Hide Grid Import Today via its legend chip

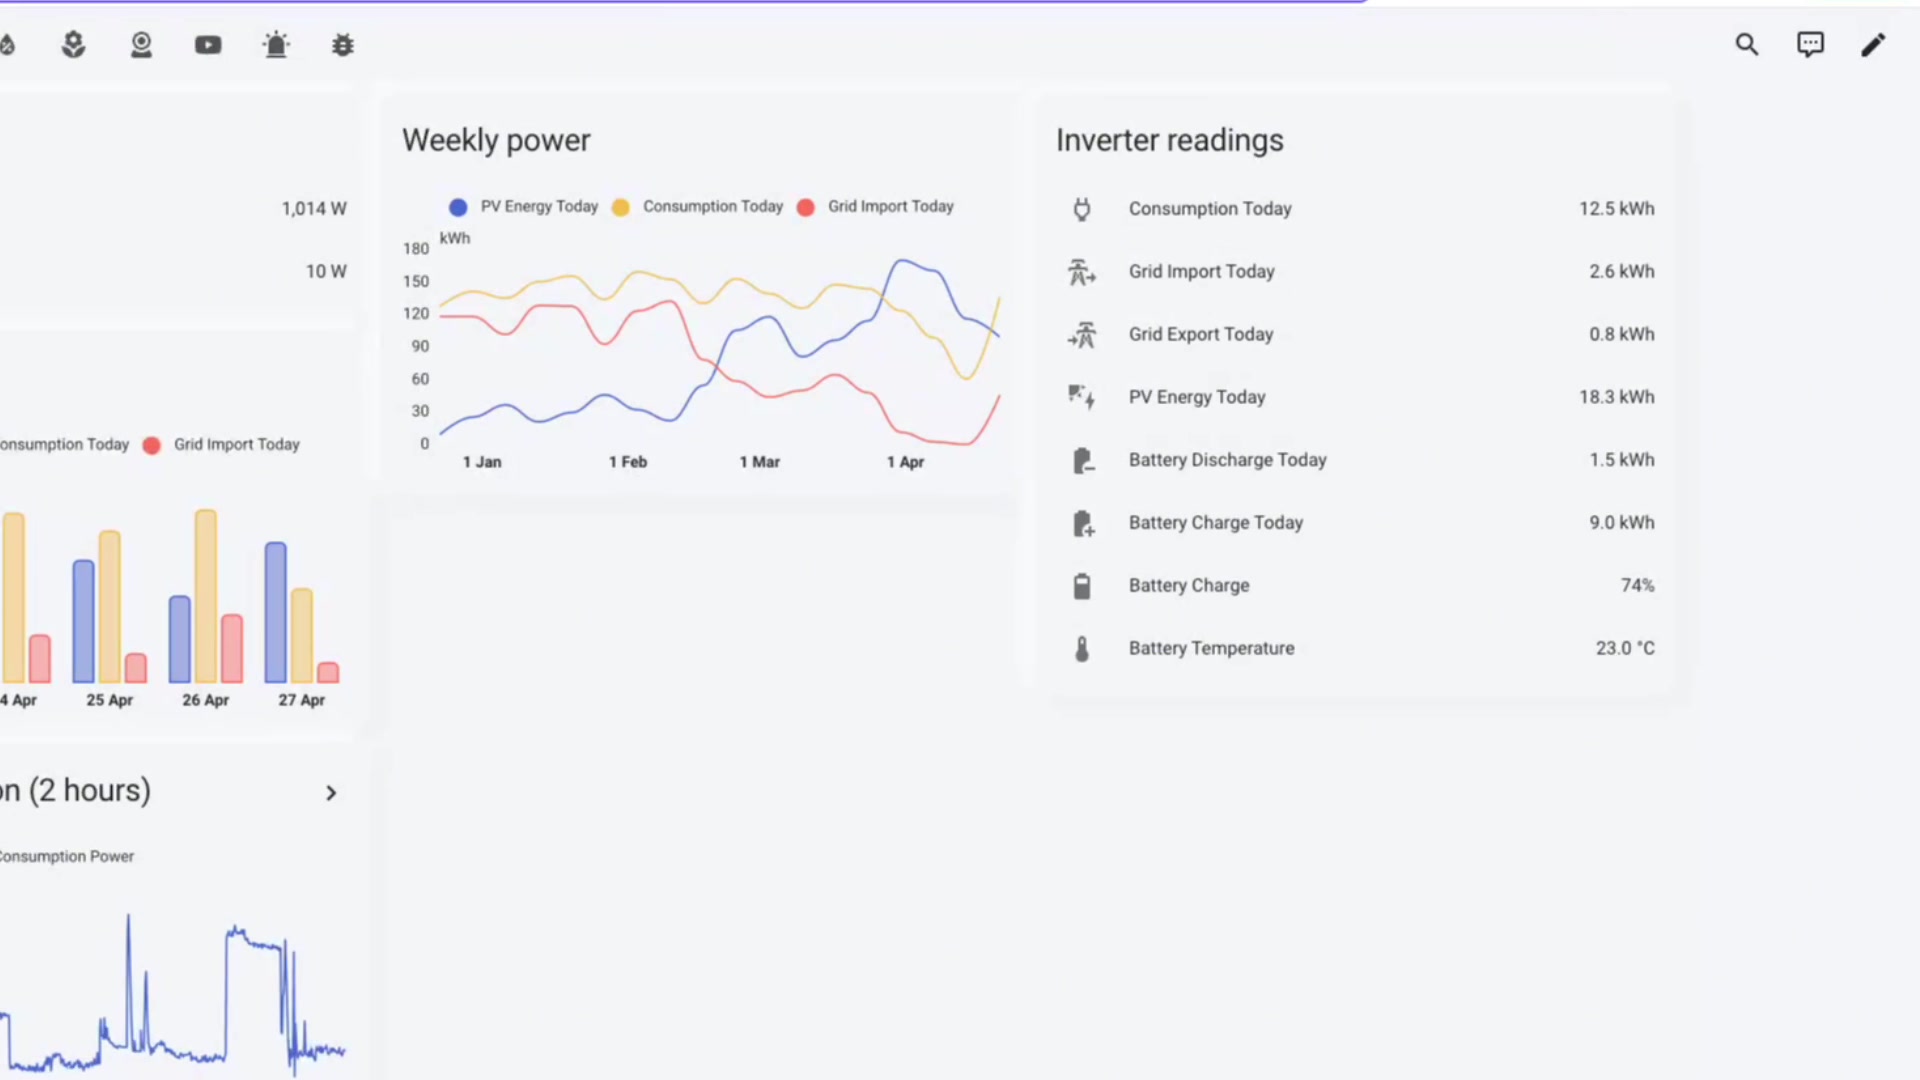[875, 206]
